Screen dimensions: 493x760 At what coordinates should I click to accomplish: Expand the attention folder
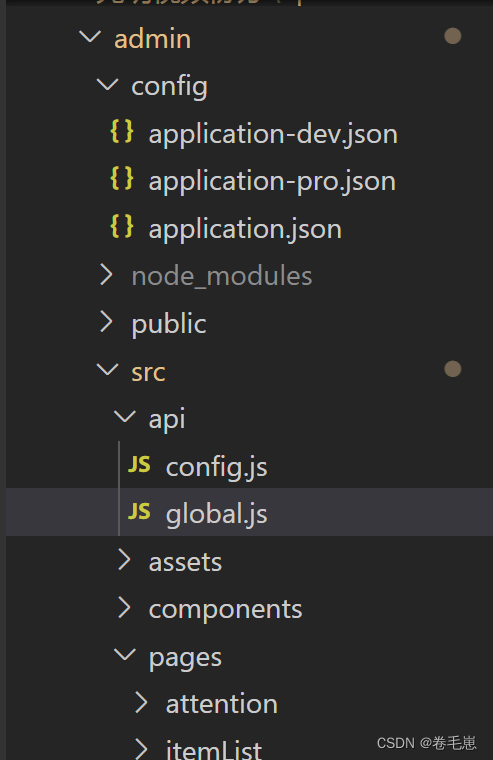[x=222, y=704]
